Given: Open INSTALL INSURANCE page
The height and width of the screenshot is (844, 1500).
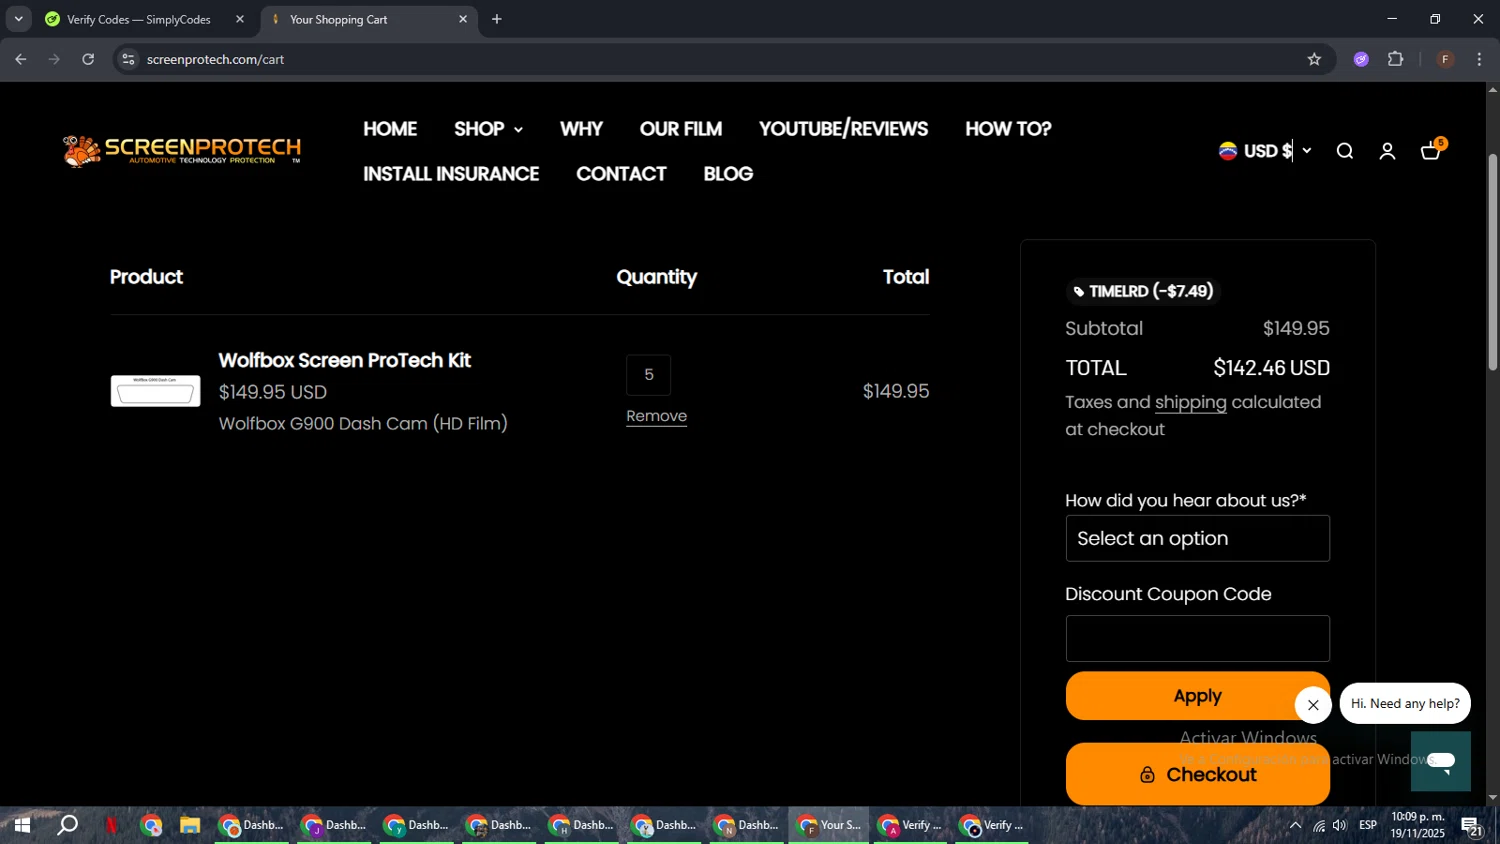Looking at the screenshot, I should point(451,174).
